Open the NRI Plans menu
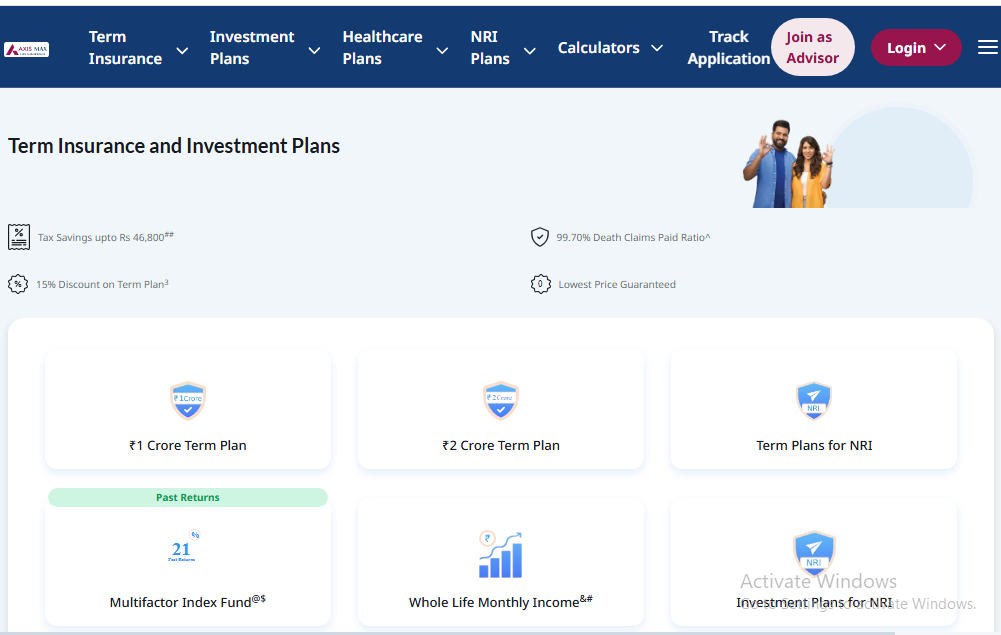 pyautogui.click(x=490, y=47)
